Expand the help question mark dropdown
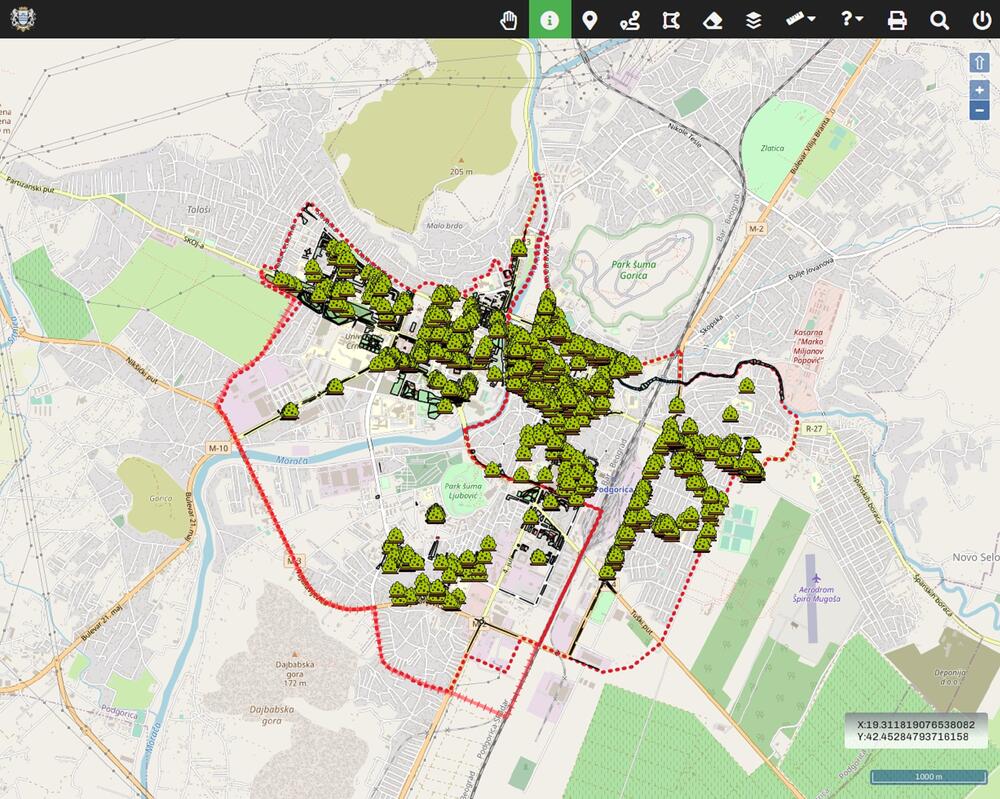 click(851, 20)
